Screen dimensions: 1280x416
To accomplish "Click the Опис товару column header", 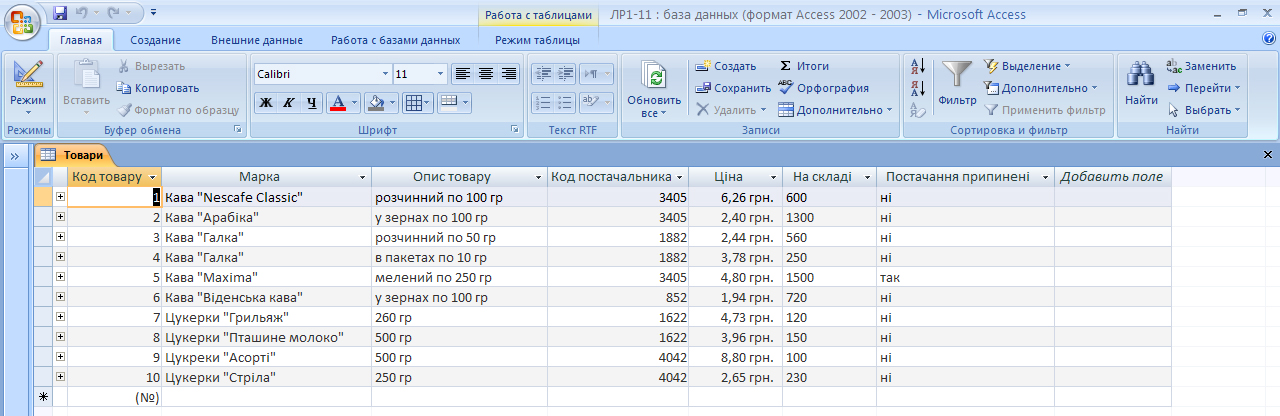I will click(x=459, y=177).
